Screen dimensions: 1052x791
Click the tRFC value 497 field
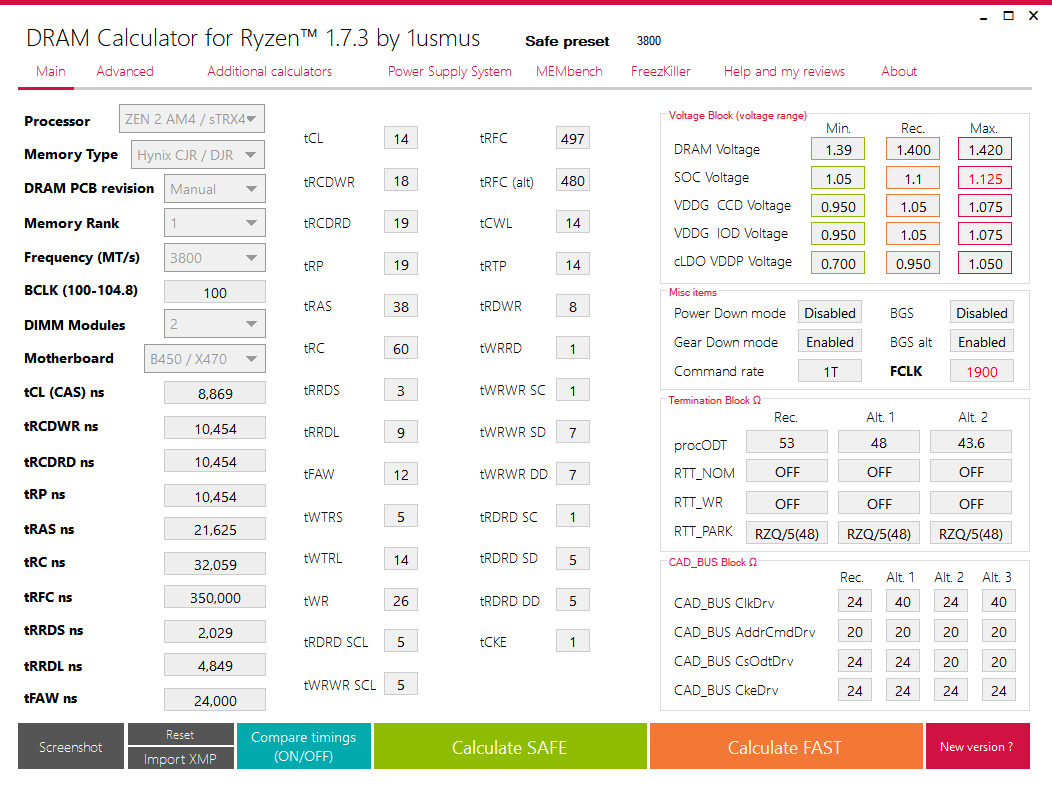pos(572,138)
